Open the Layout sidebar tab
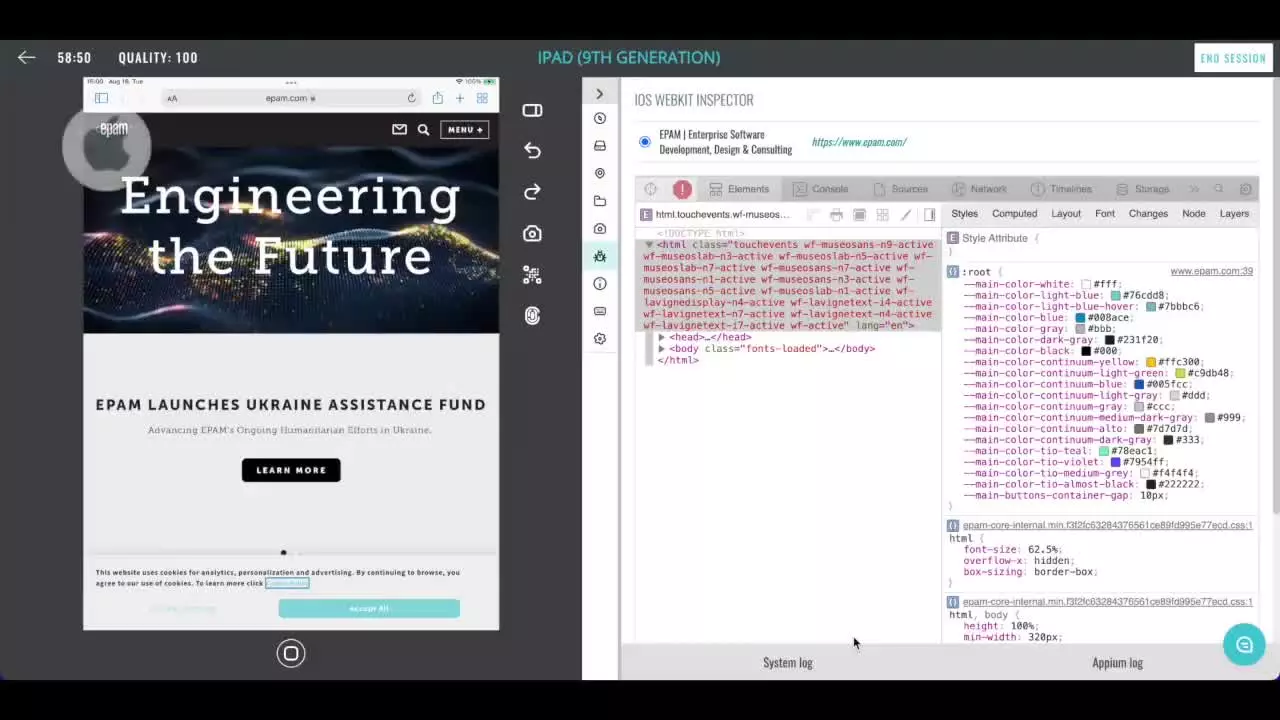The image size is (1280, 720). click(x=1066, y=214)
